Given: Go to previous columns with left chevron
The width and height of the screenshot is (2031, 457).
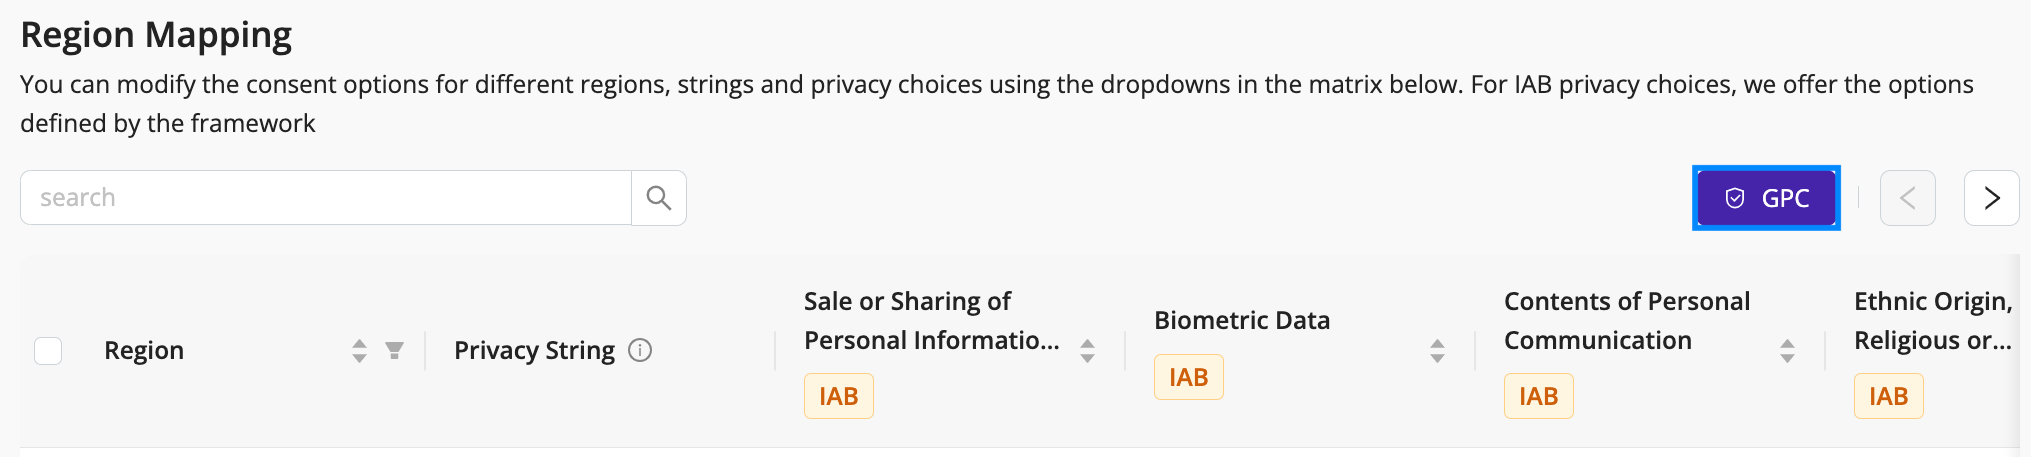Looking at the screenshot, I should (1908, 198).
